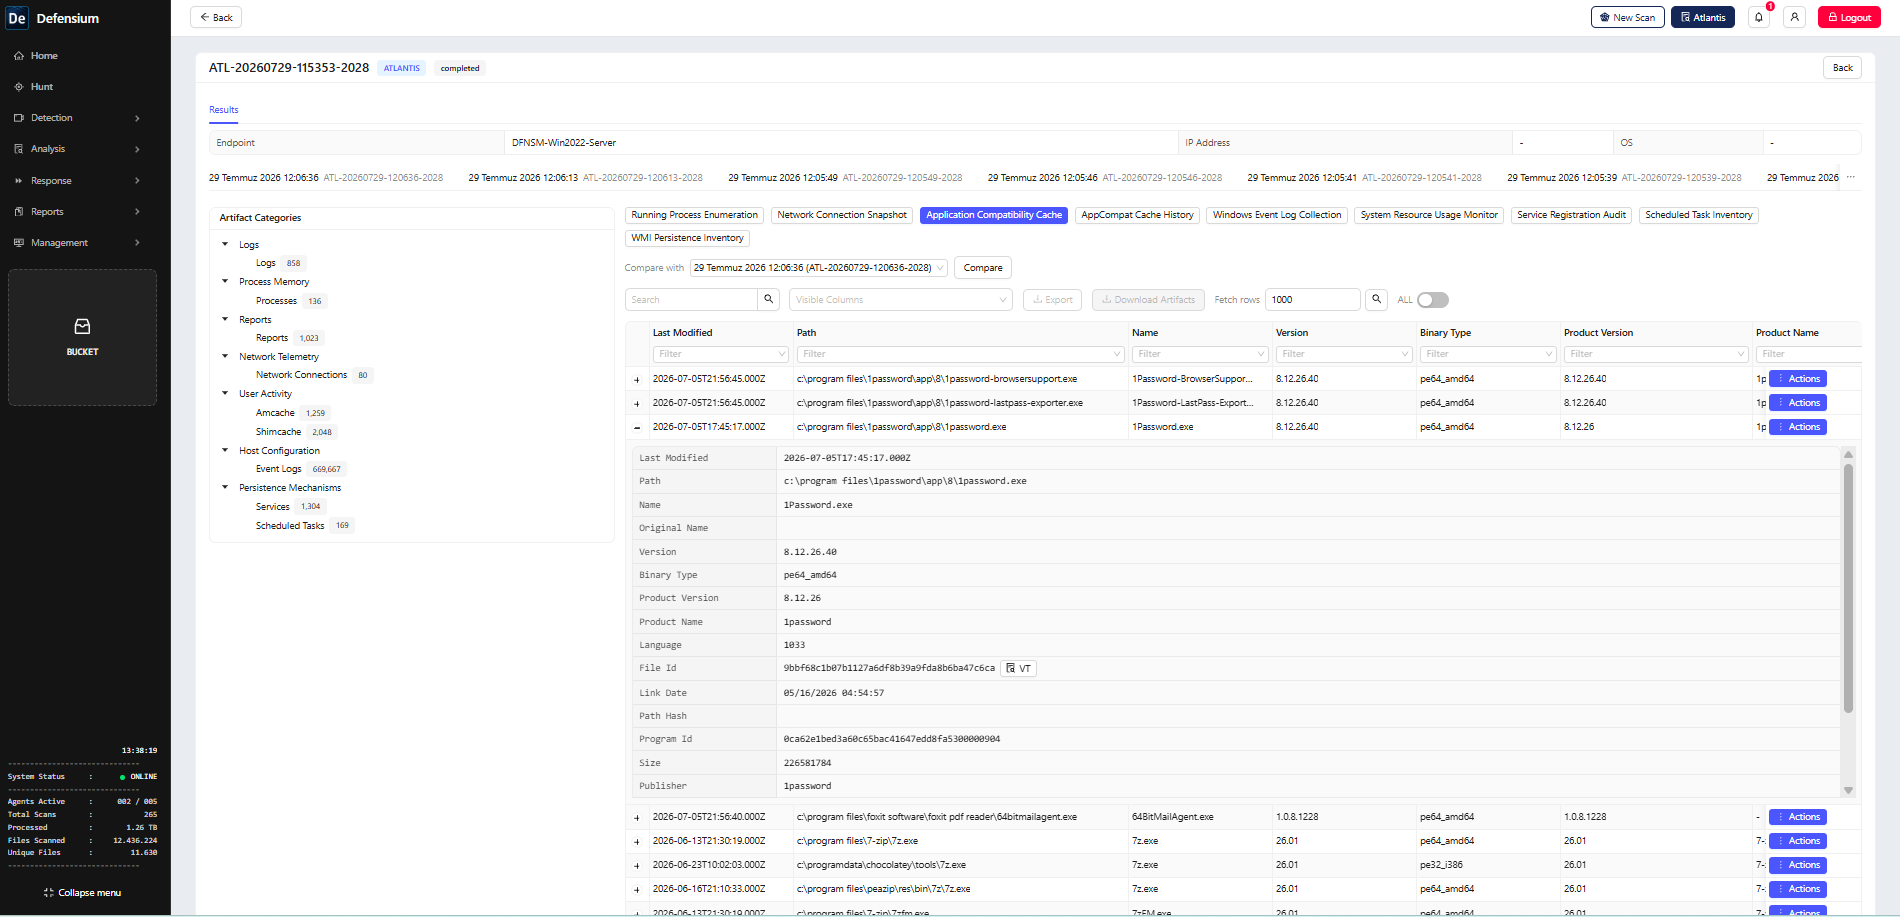Click the BUCKET inbox icon
1900x917 pixels.
82,326
